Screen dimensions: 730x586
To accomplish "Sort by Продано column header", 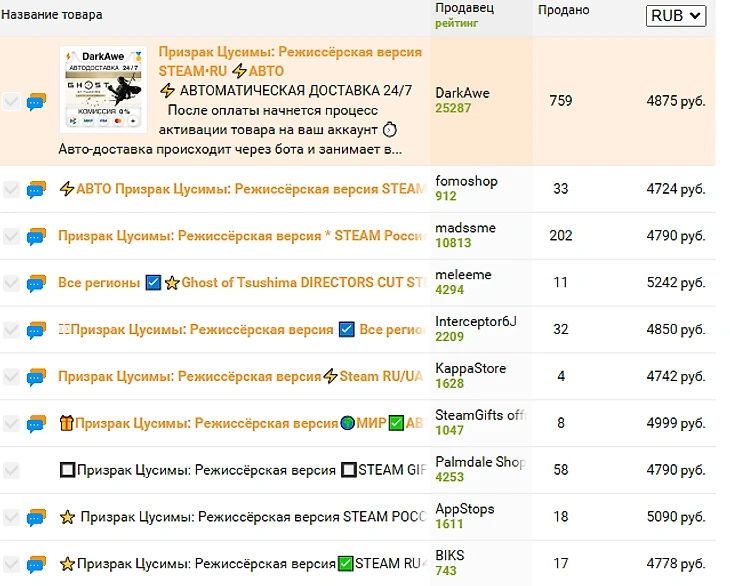I will tap(563, 10).
